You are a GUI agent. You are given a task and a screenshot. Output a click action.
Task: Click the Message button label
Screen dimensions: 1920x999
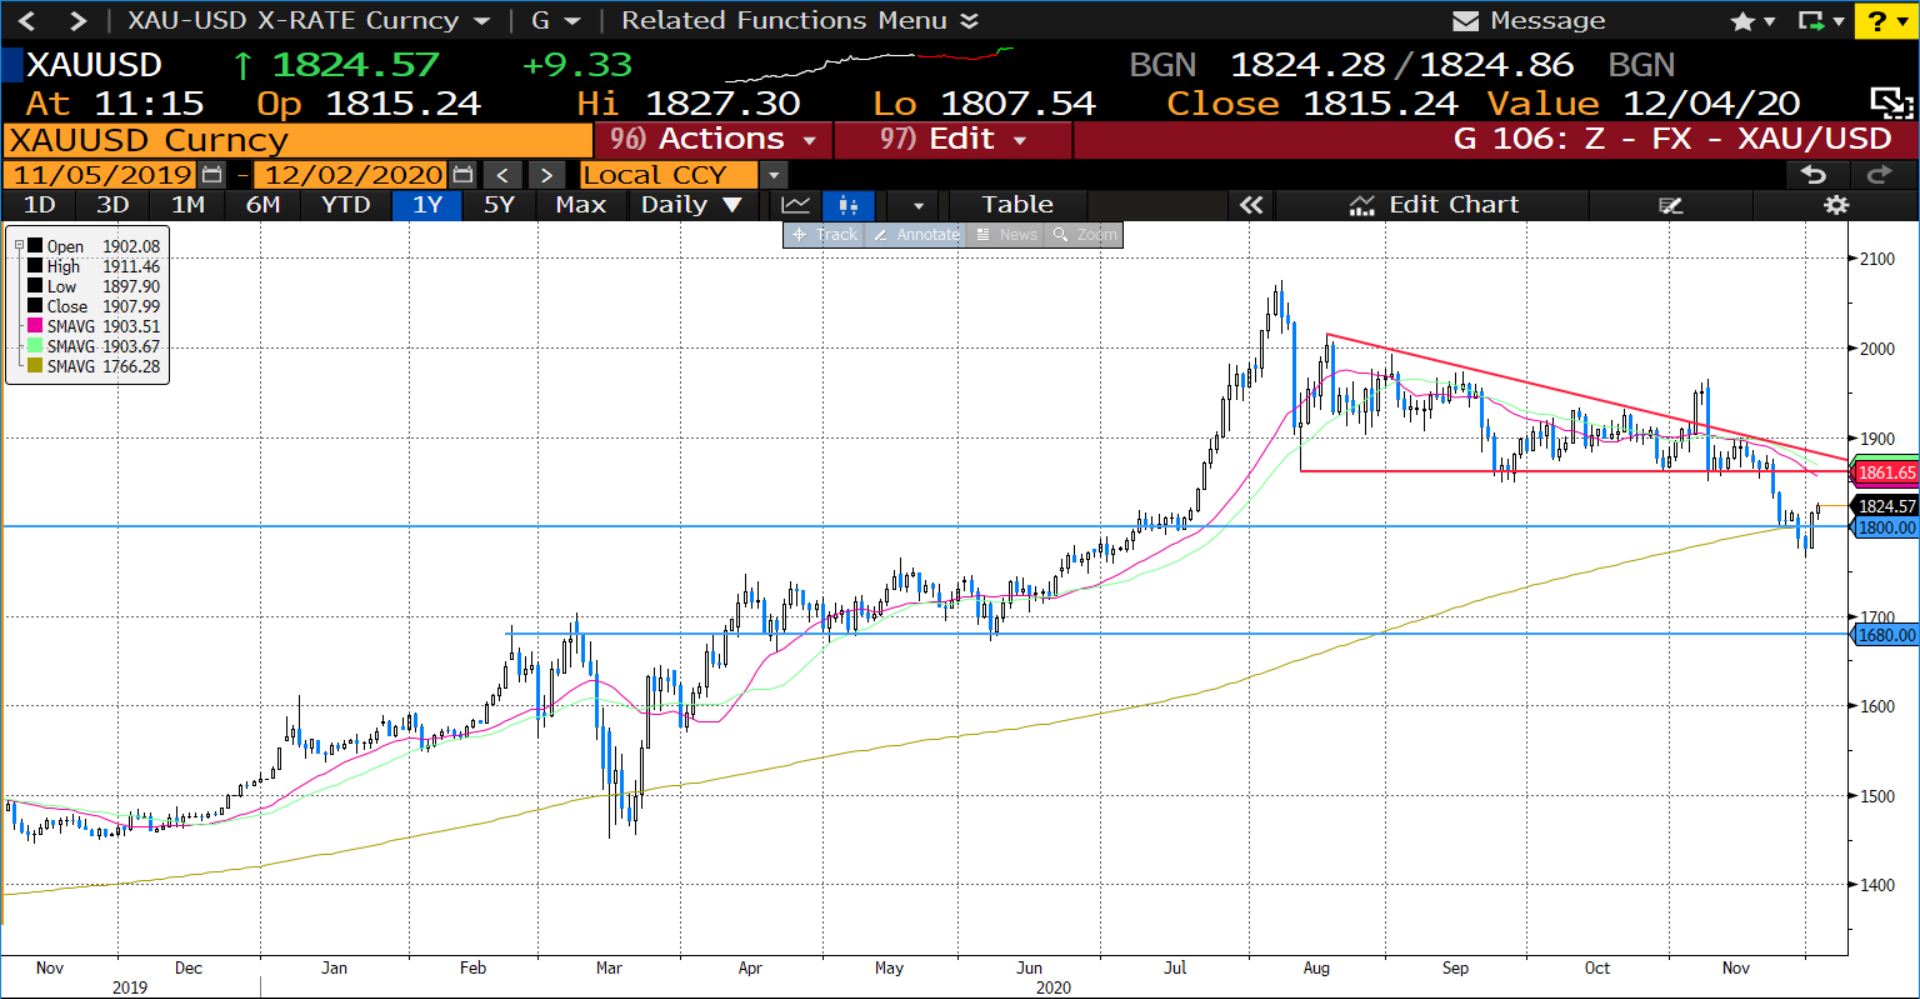pyautogui.click(x=1547, y=21)
